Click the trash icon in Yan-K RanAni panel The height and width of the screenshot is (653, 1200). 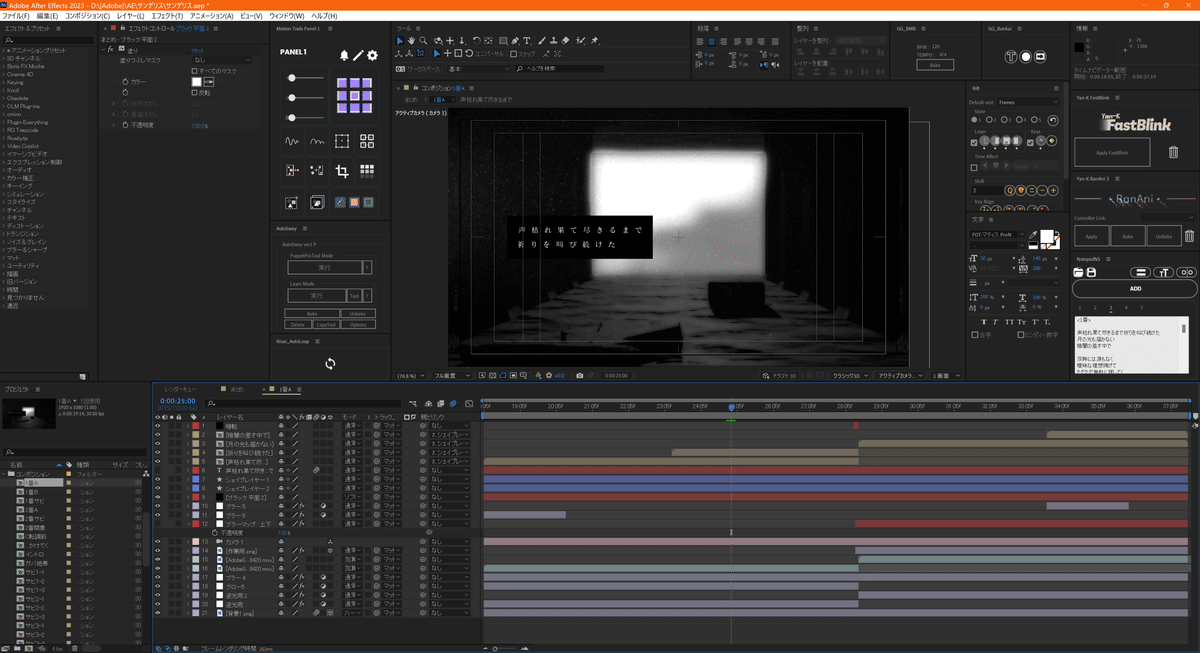pyautogui.click(x=1189, y=237)
